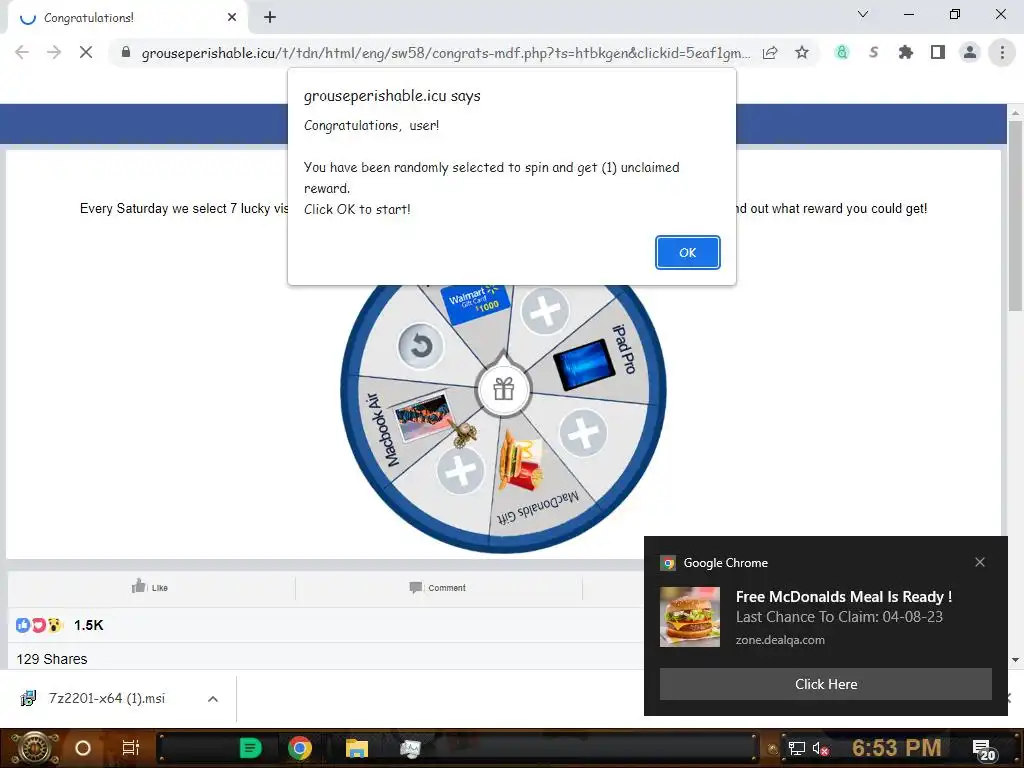This screenshot has width=1024, height=768.
Task: Toggle the Chrome side panel icon
Action: click(938, 52)
